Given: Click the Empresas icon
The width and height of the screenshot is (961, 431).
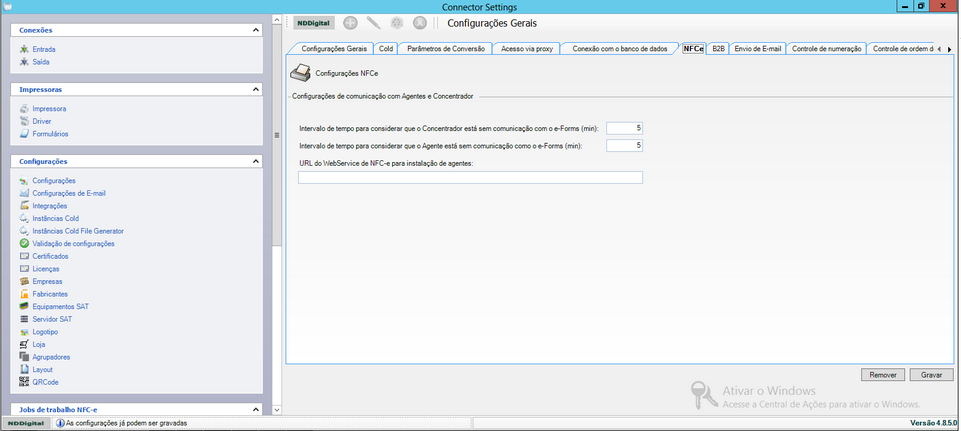Looking at the screenshot, I should coord(24,281).
